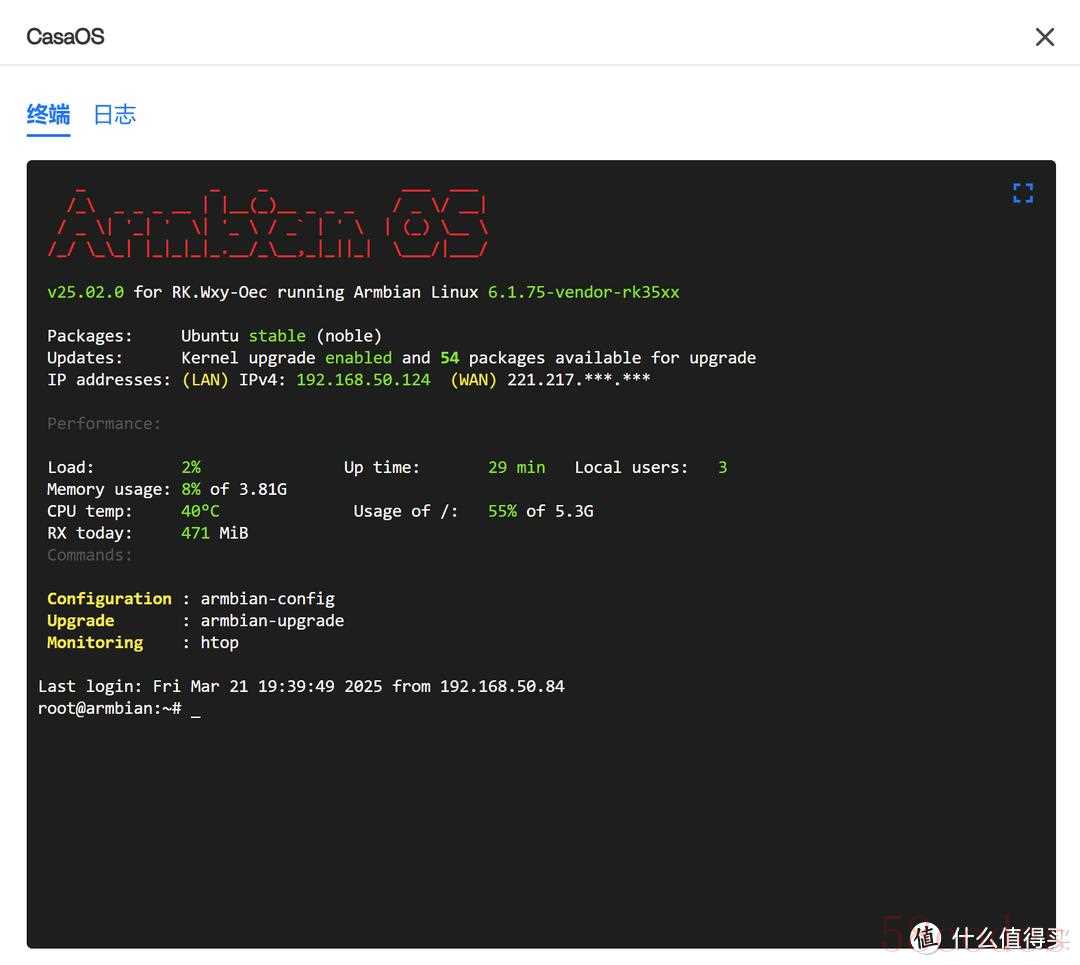The width and height of the screenshot is (1080, 965).
Task: Click the CPU temp 40°C value
Action: click(200, 512)
